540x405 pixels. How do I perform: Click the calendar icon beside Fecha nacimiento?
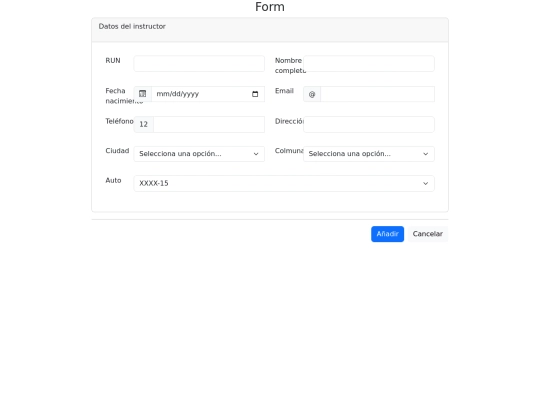click(143, 94)
